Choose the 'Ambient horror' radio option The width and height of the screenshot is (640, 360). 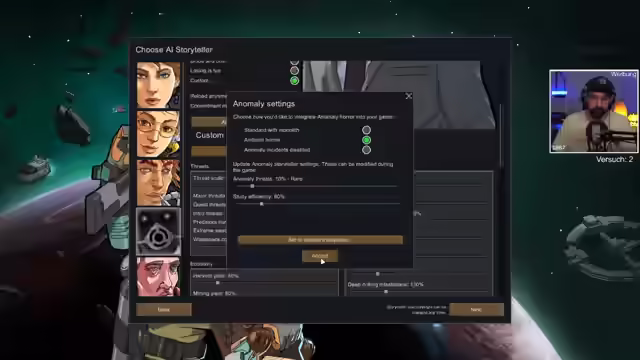366,140
